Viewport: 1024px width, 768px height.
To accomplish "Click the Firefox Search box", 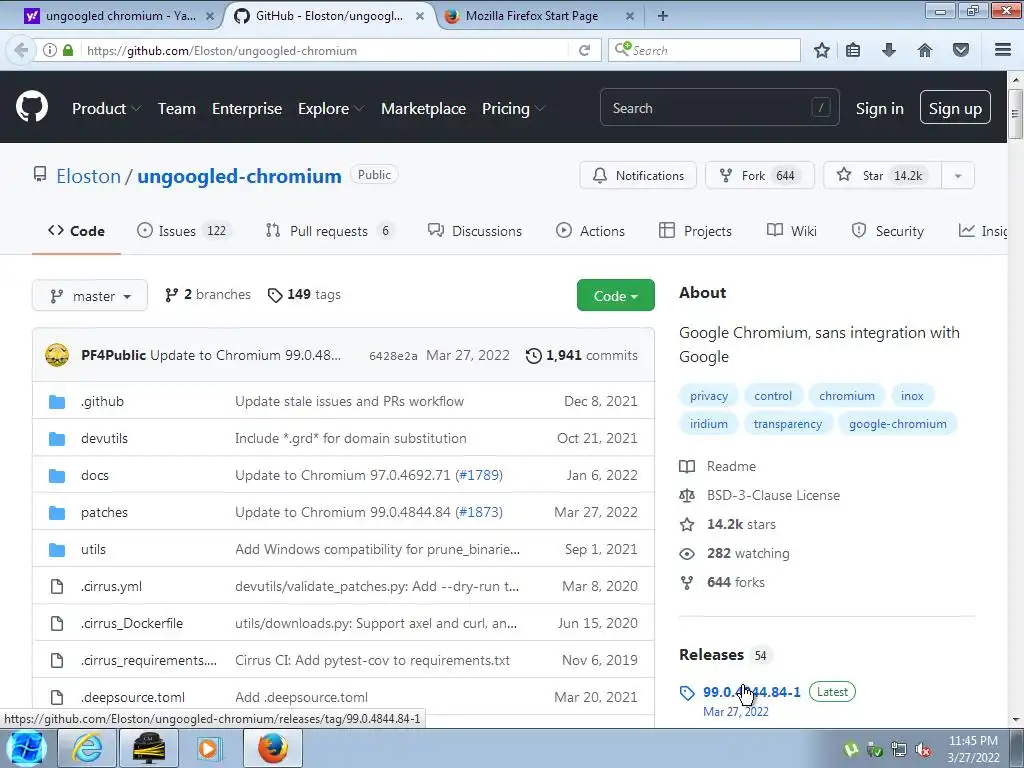I will [704, 50].
